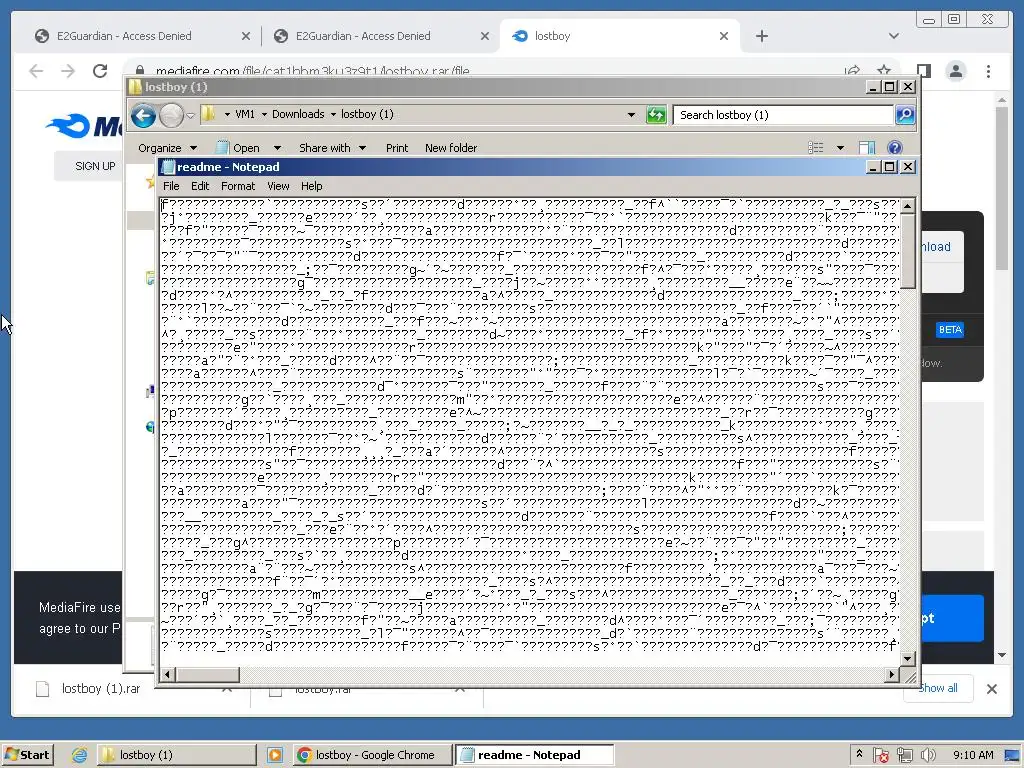This screenshot has height=768, width=1024.
Task: Open Notepad Edit menu
Action: (200, 186)
